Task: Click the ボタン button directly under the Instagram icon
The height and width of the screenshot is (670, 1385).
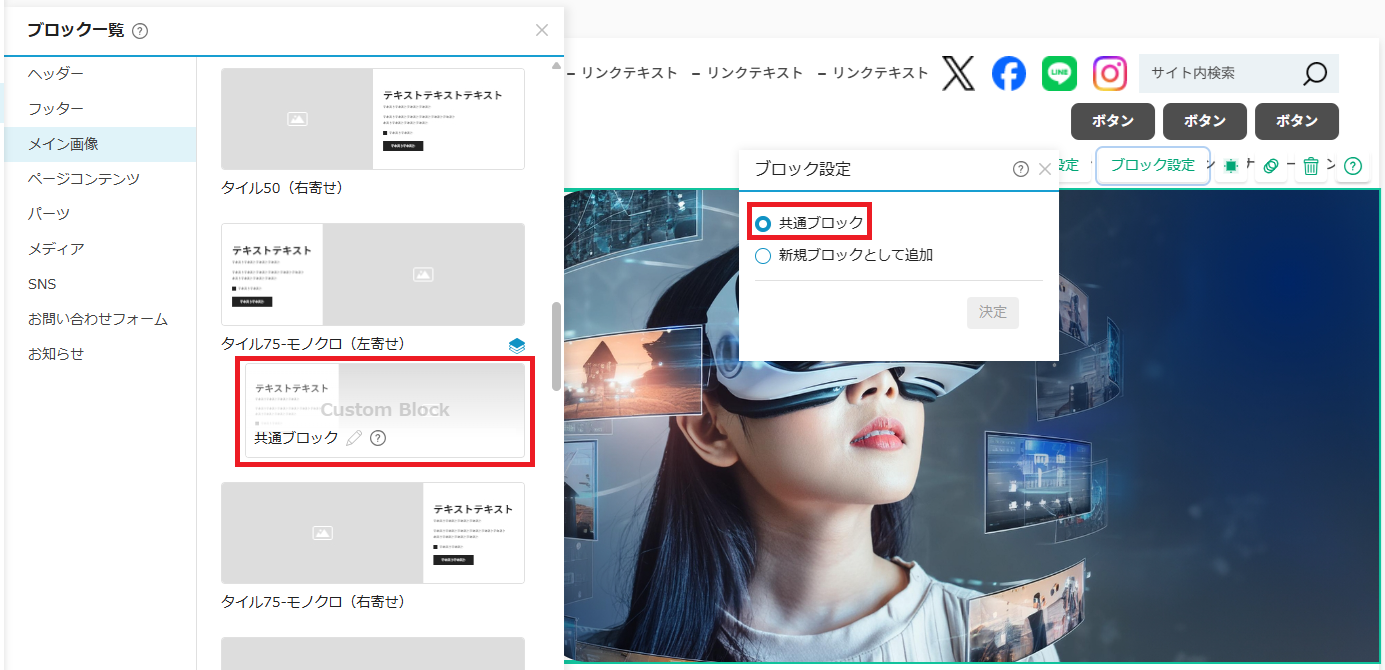Action: (1113, 121)
